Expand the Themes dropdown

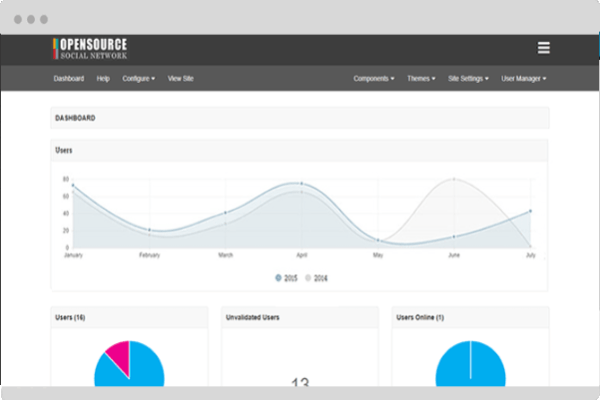pyautogui.click(x=421, y=78)
